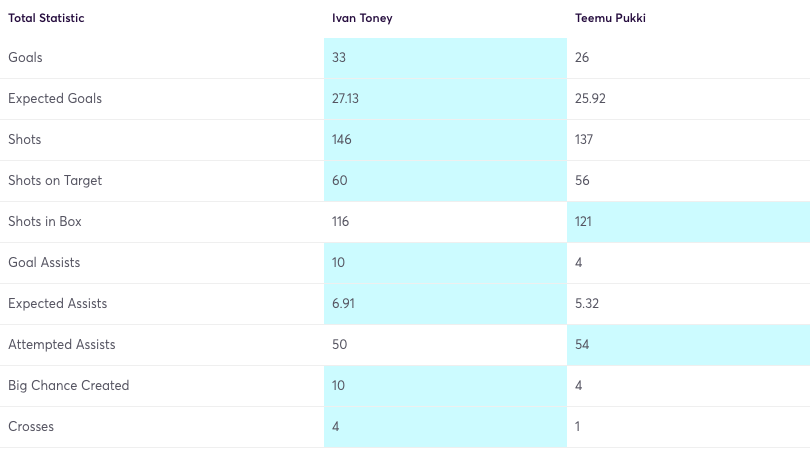Select Toney's Expected Goals value 27.13
811x450 pixels.
tap(348, 99)
